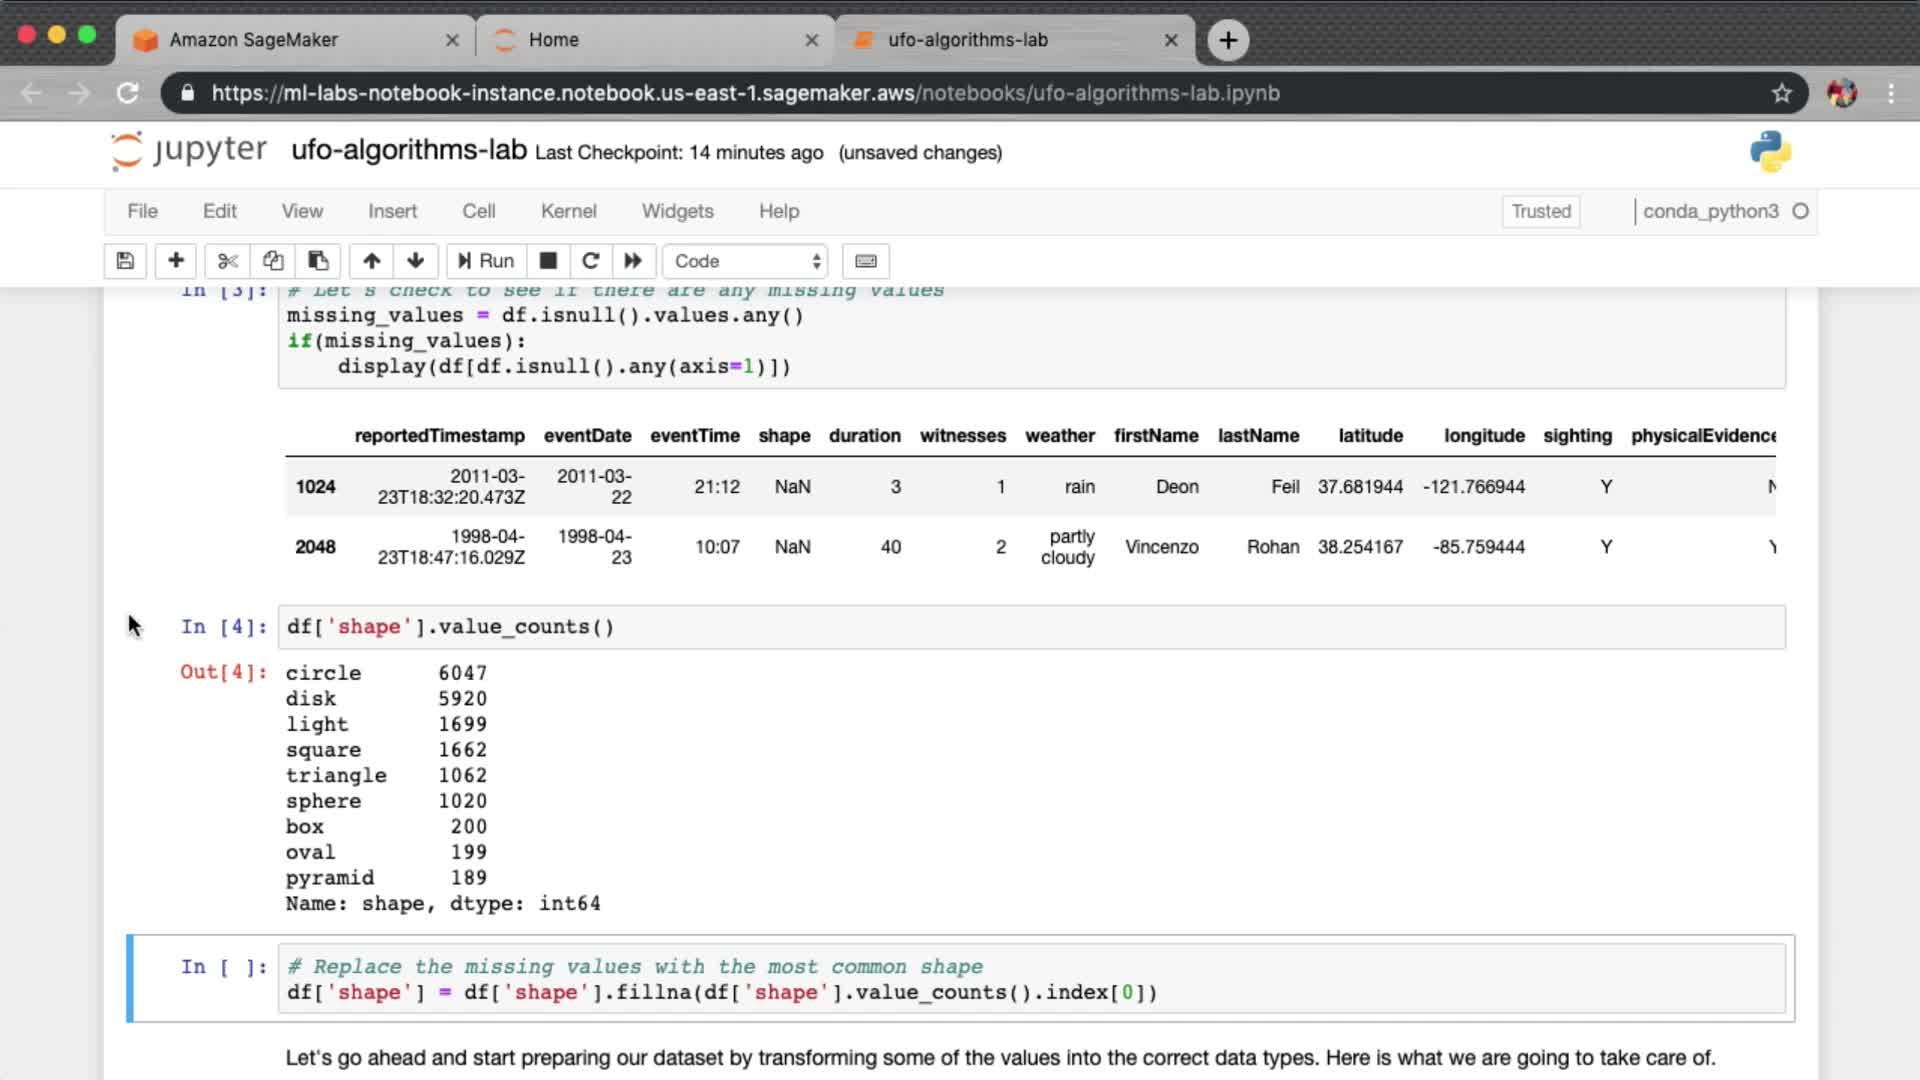Restart kernel and rerun all icon

[x=633, y=261]
